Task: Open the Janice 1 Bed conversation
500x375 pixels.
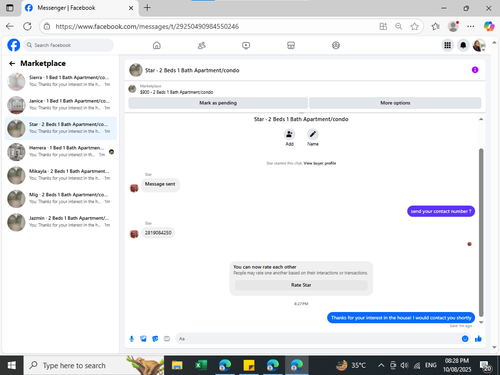Action: [61, 105]
